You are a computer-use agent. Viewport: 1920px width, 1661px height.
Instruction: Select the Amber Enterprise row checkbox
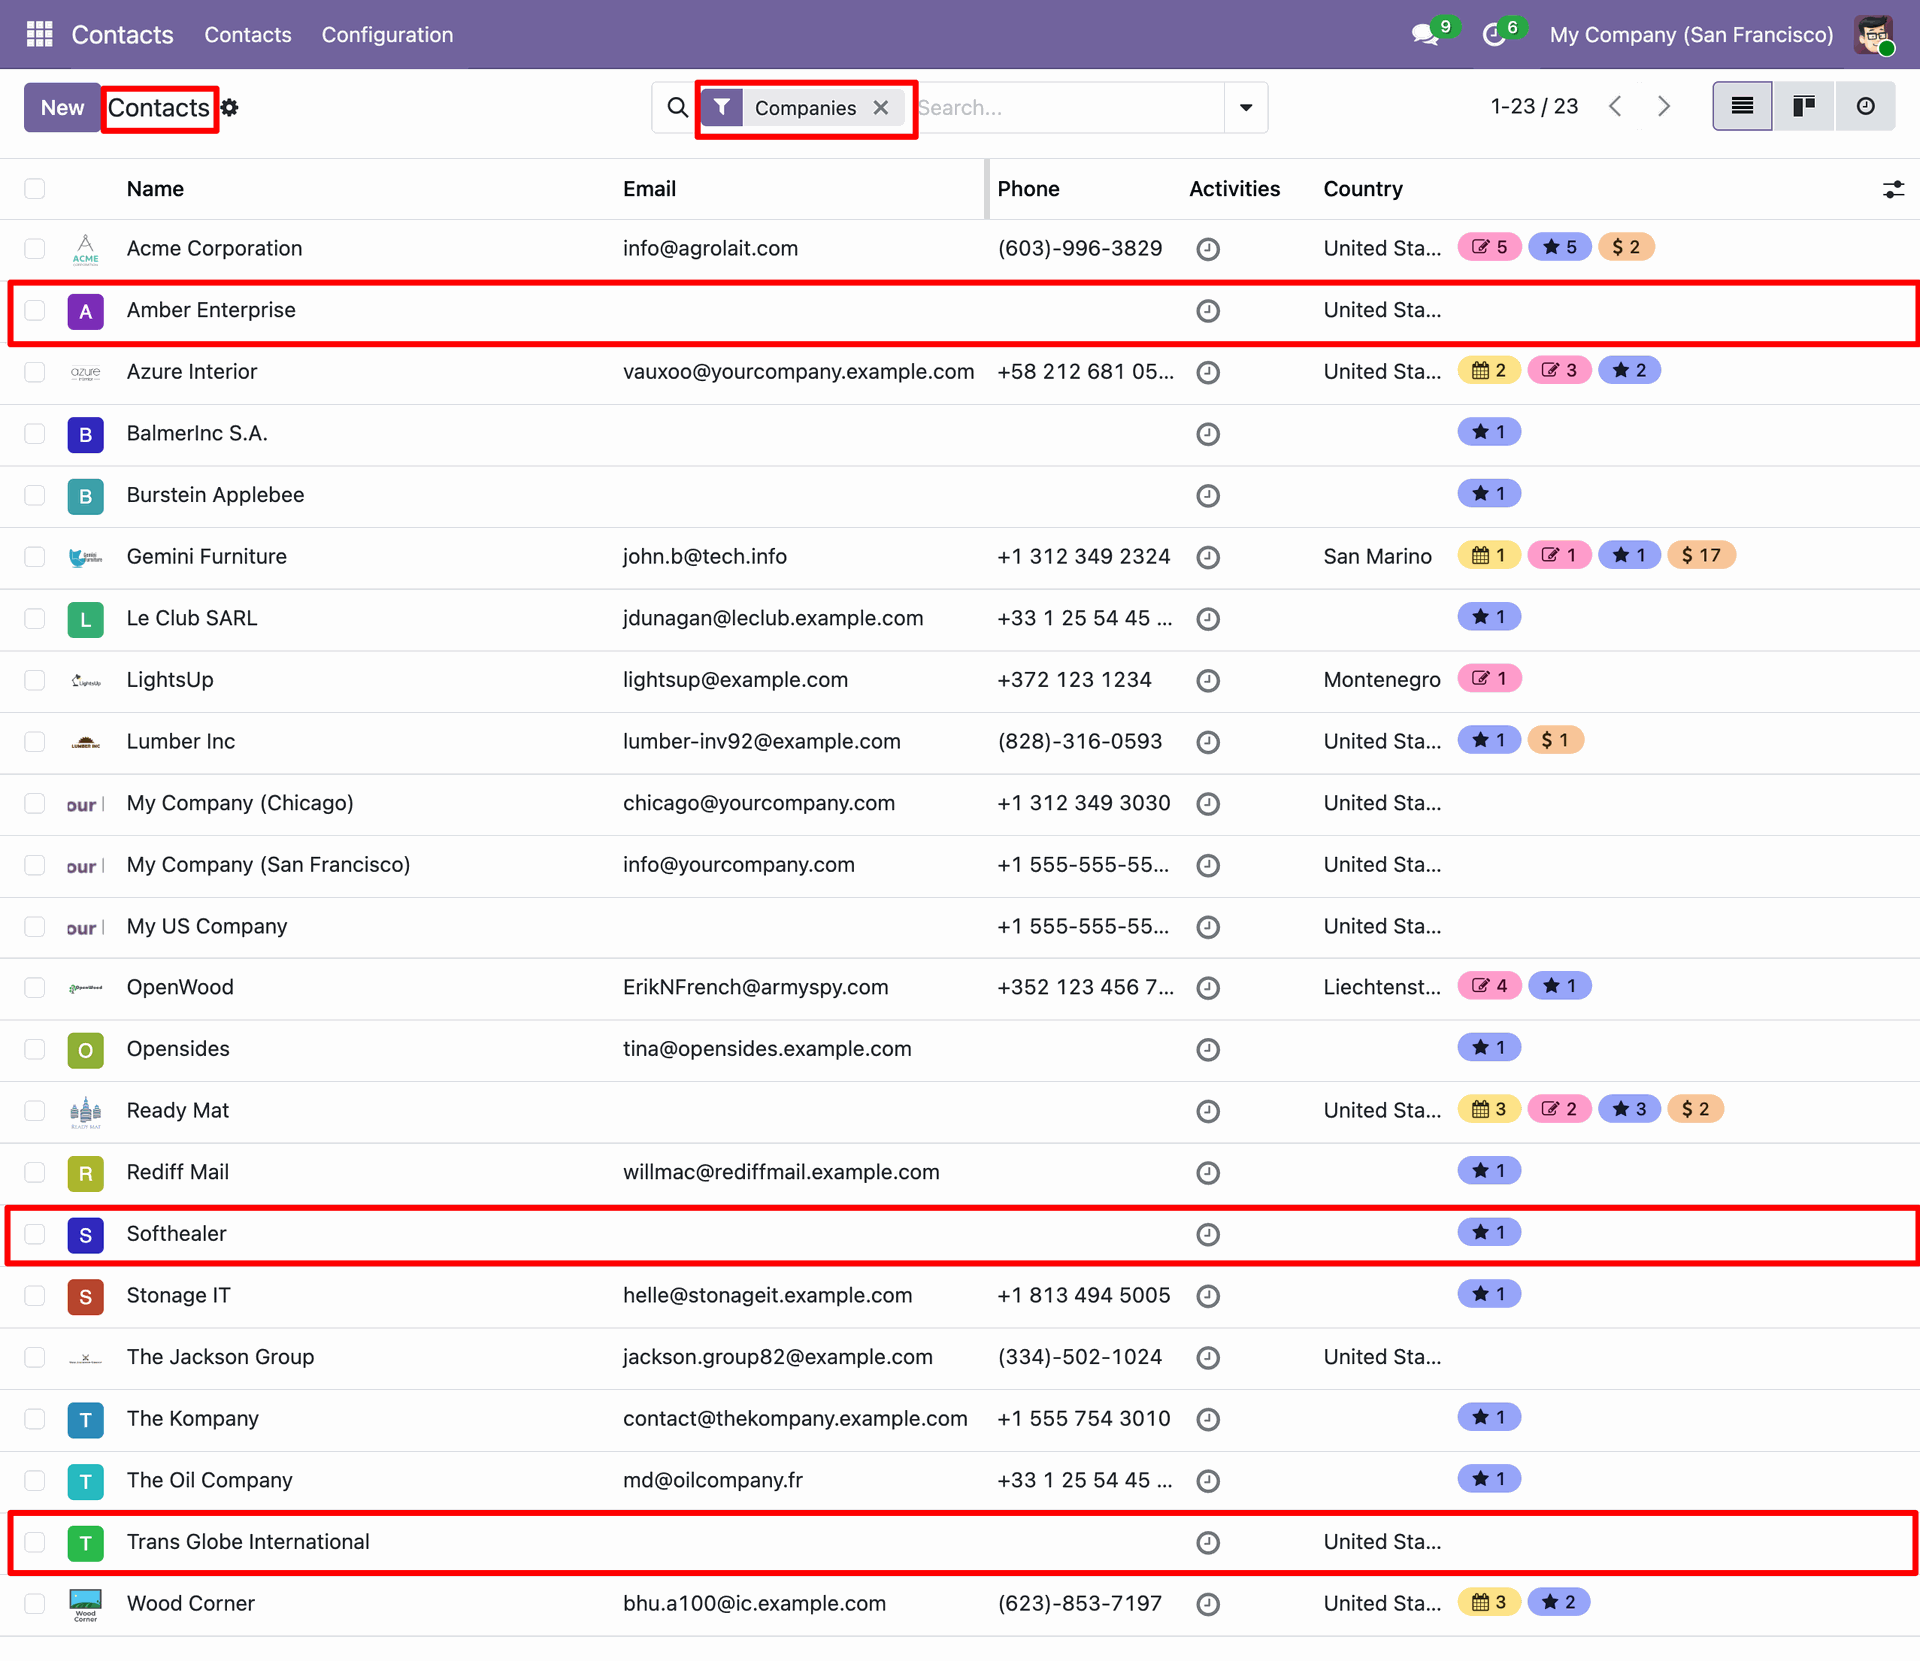(x=35, y=311)
